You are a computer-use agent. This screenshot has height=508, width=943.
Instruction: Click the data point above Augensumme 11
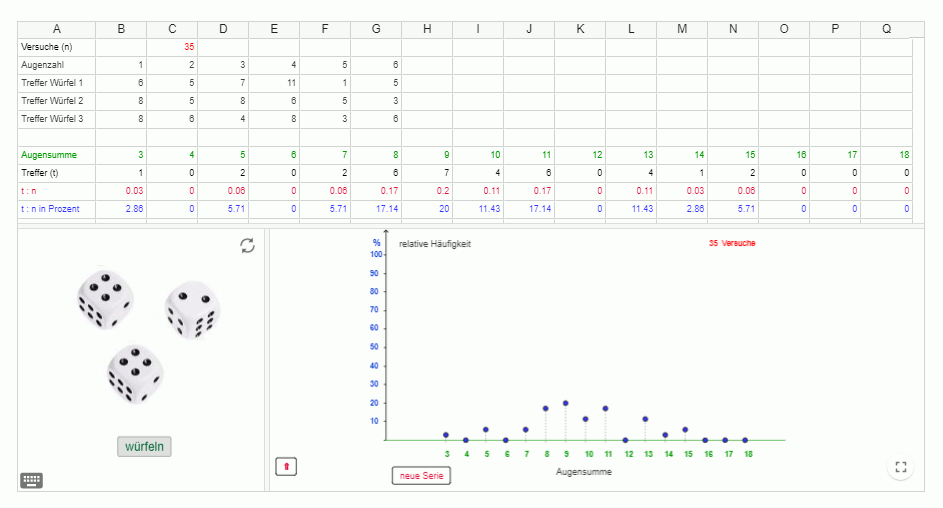click(x=606, y=408)
